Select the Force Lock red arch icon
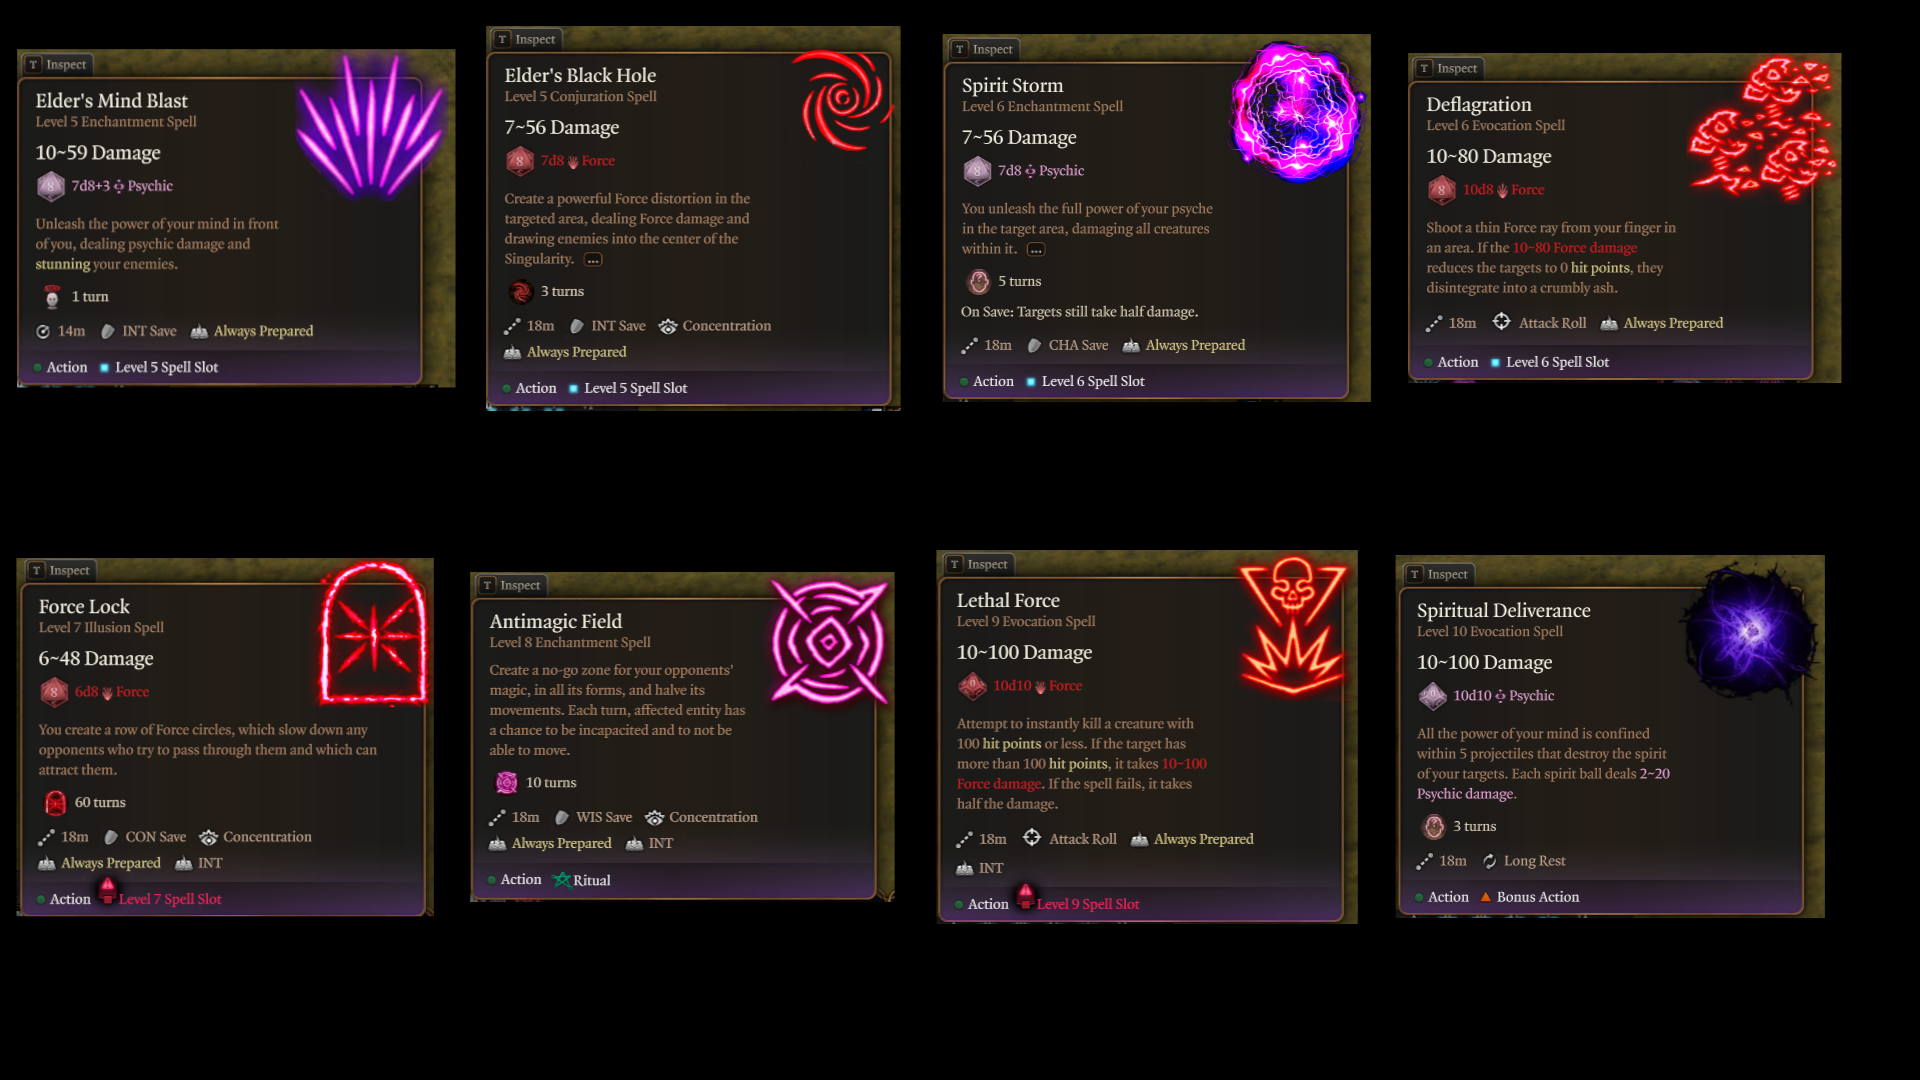Screen dimensions: 1920x1080 pos(374,633)
